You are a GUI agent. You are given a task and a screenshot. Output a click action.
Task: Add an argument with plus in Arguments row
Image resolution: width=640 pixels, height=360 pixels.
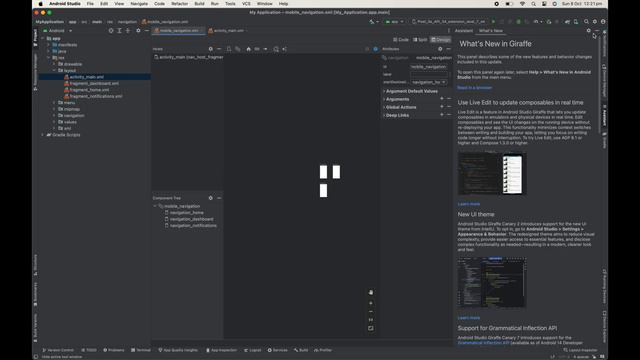tap(442, 99)
